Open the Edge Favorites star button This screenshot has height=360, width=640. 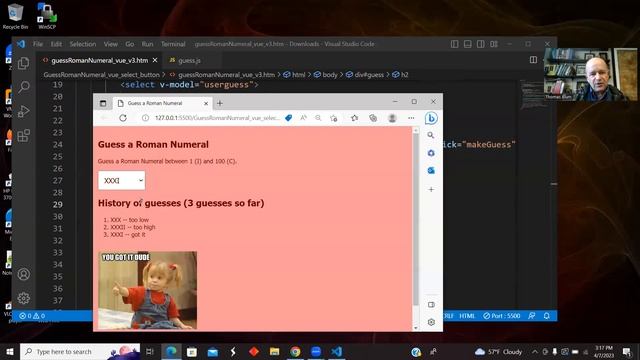354,118
